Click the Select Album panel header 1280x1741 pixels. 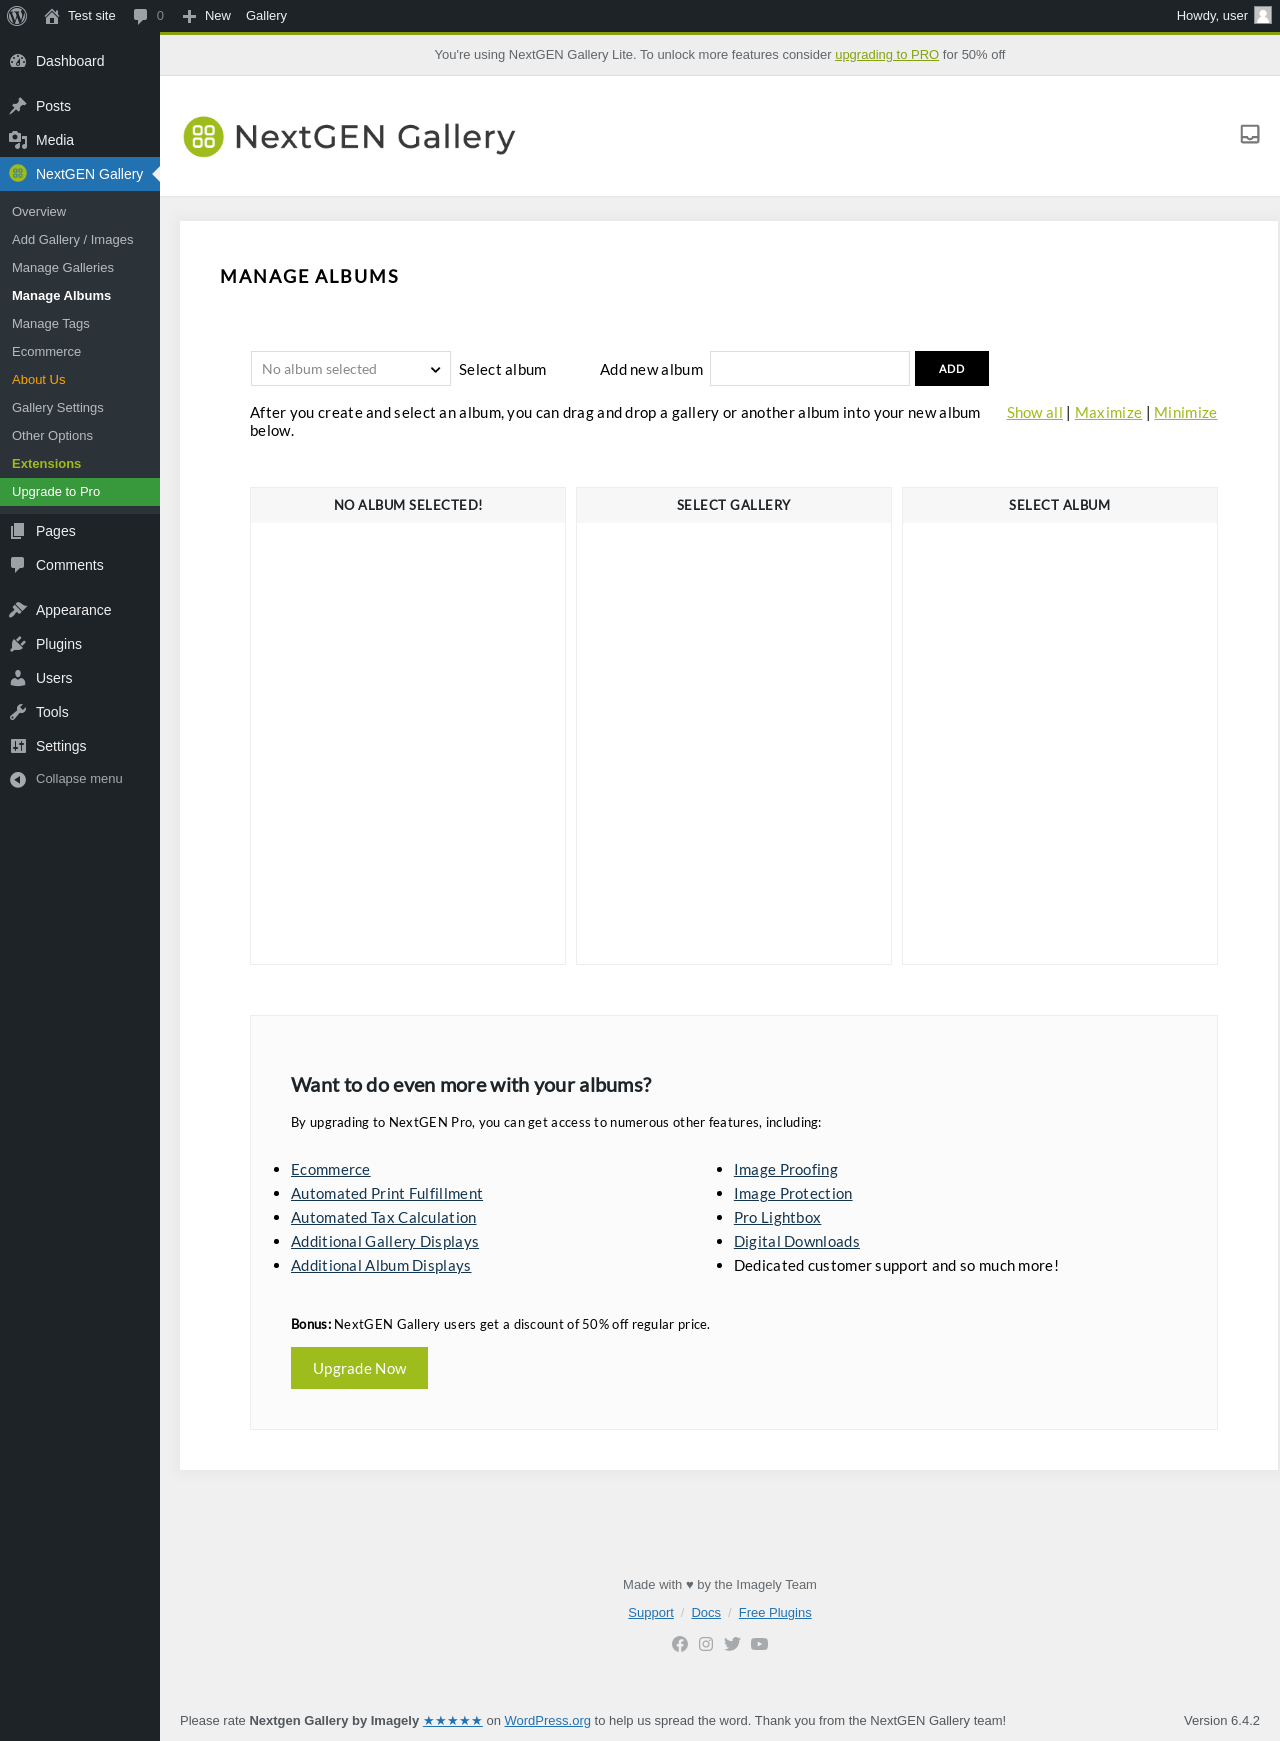1060,505
